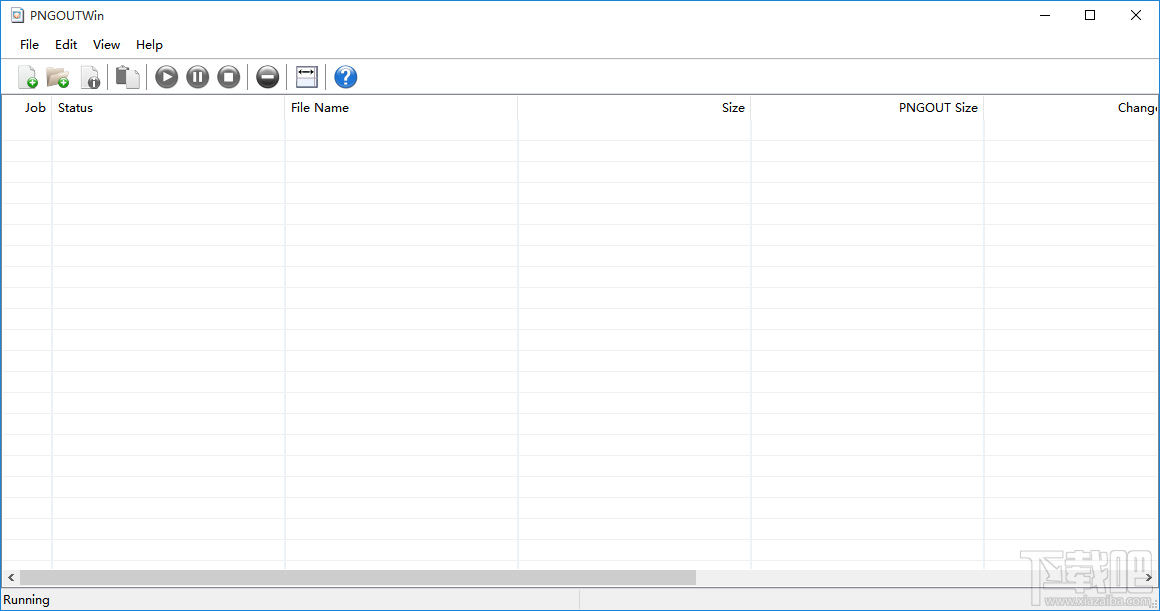Image resolution: width=1160 pixels, height=611 pixels.
Task: Minimize the PNGOUTWin window
Action: point(1045,16)
